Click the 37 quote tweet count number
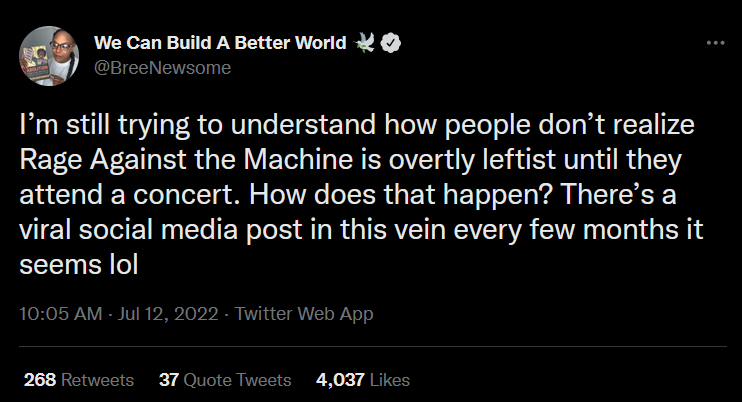This screenshot has height=402, width=742. [x=168, y=380]
